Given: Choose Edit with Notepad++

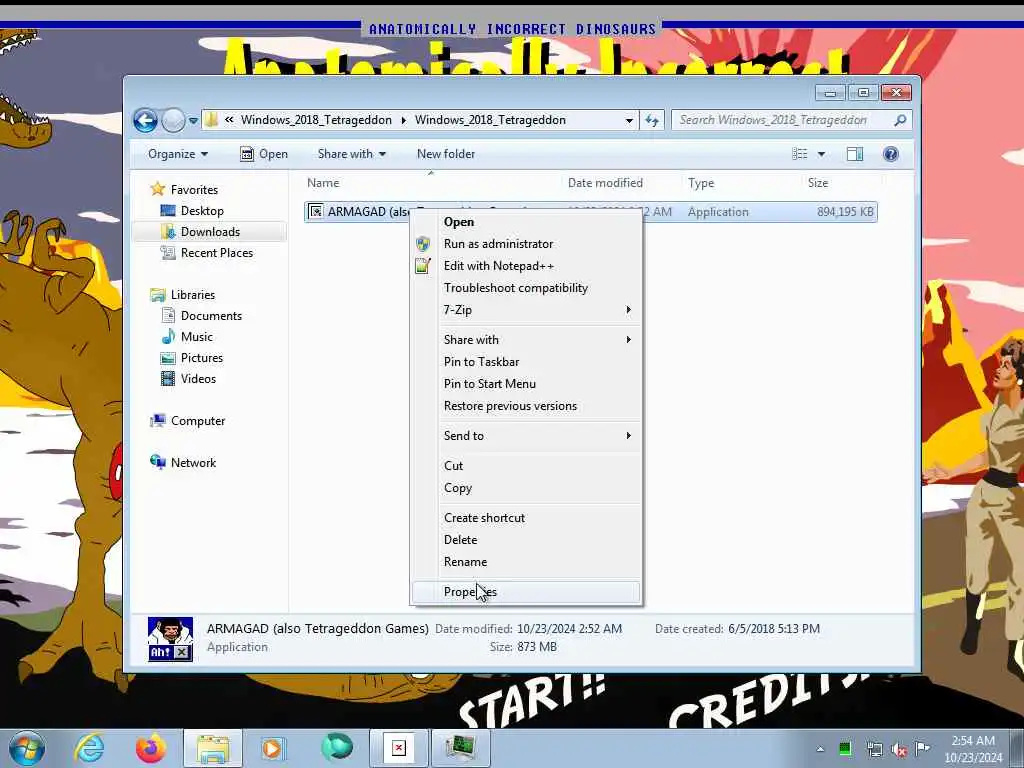Looking at the screenshot, I should (x=526, y=266).
